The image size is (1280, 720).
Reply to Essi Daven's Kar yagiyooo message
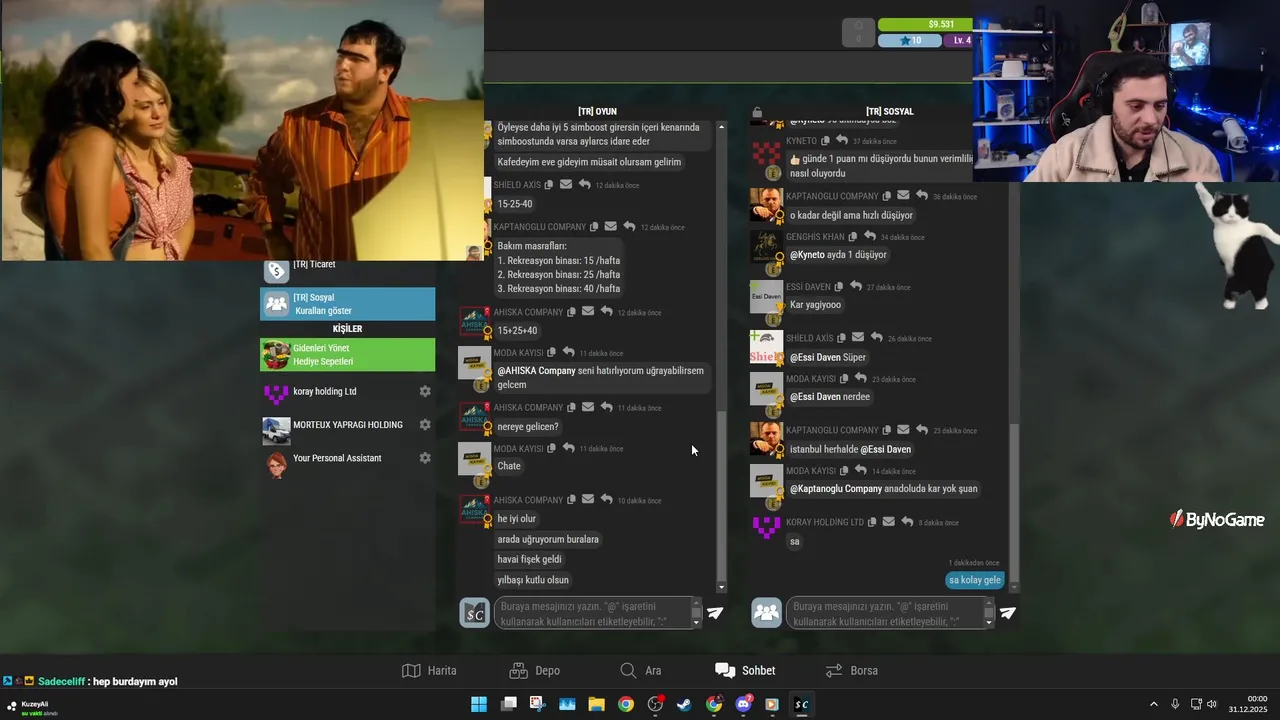[x=856, y=287]
